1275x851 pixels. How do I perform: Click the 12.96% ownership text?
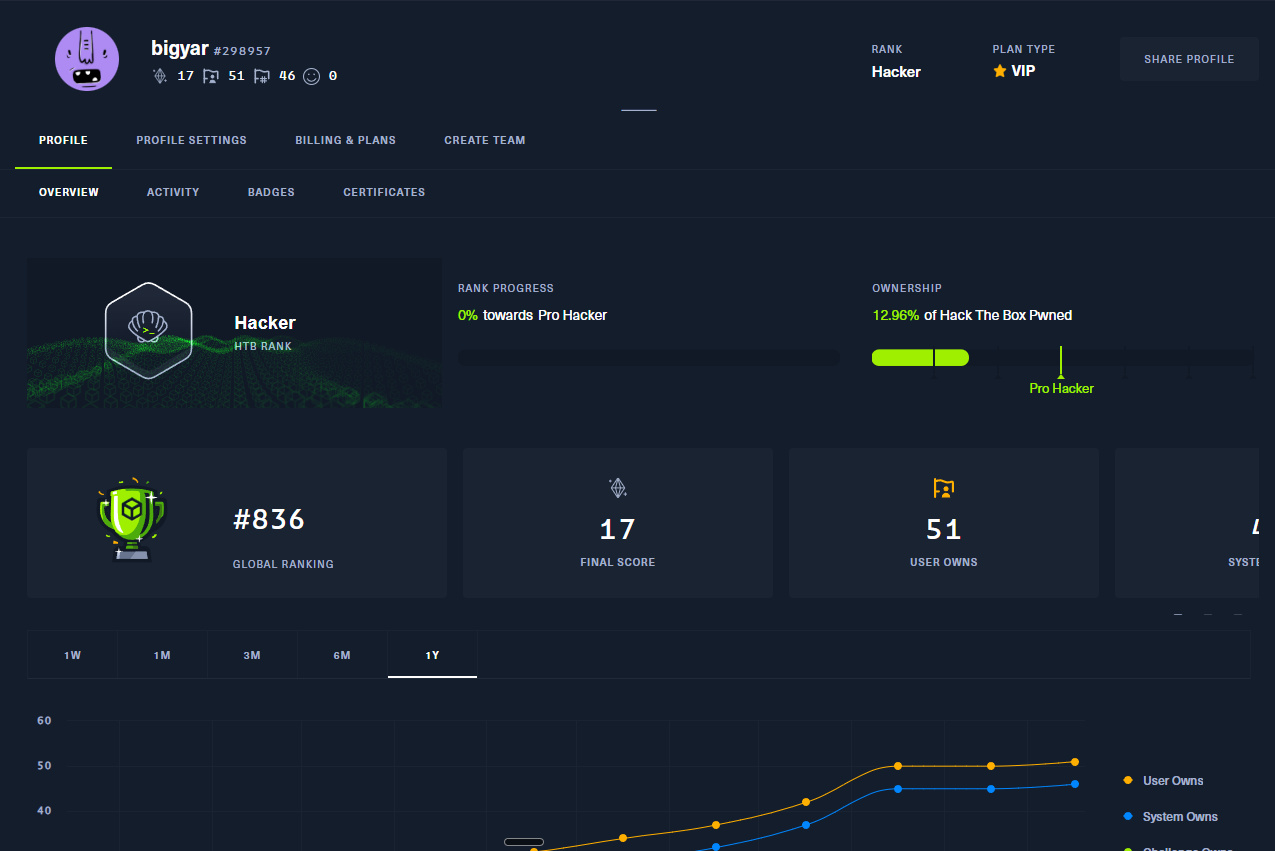click(x=896, y=315)
